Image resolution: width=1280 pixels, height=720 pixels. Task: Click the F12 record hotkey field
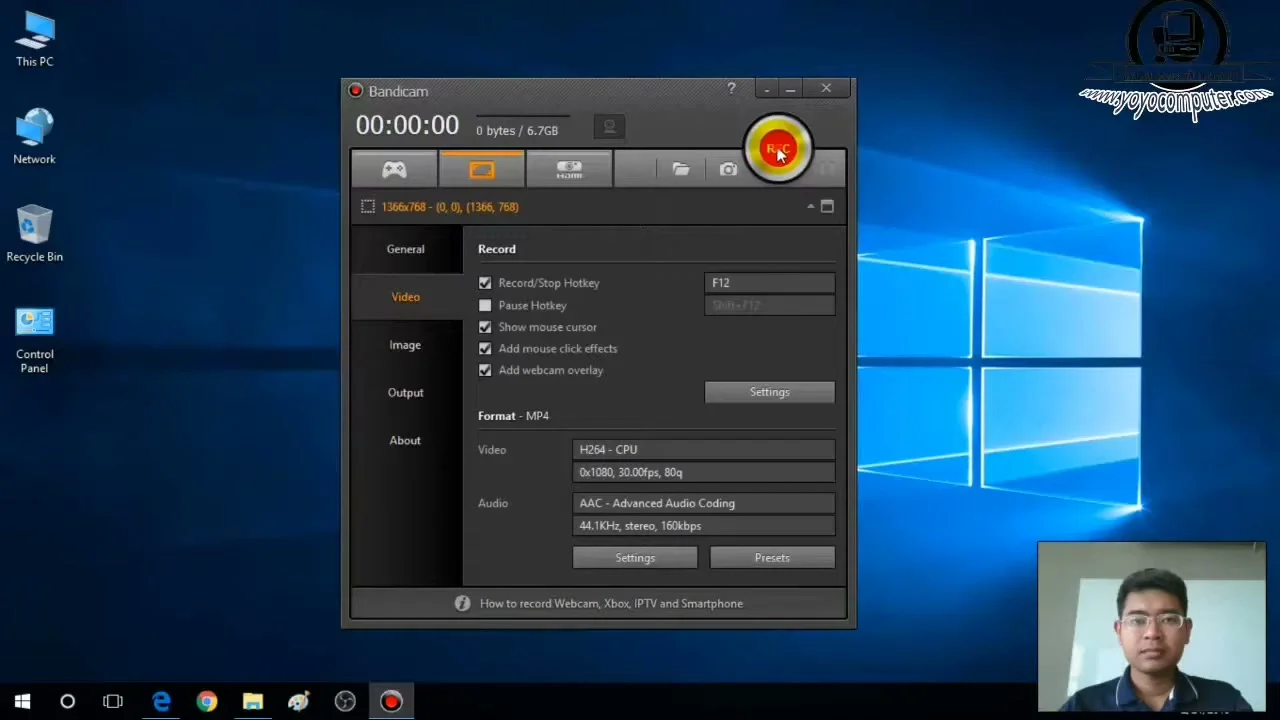[x=770, y=283]
